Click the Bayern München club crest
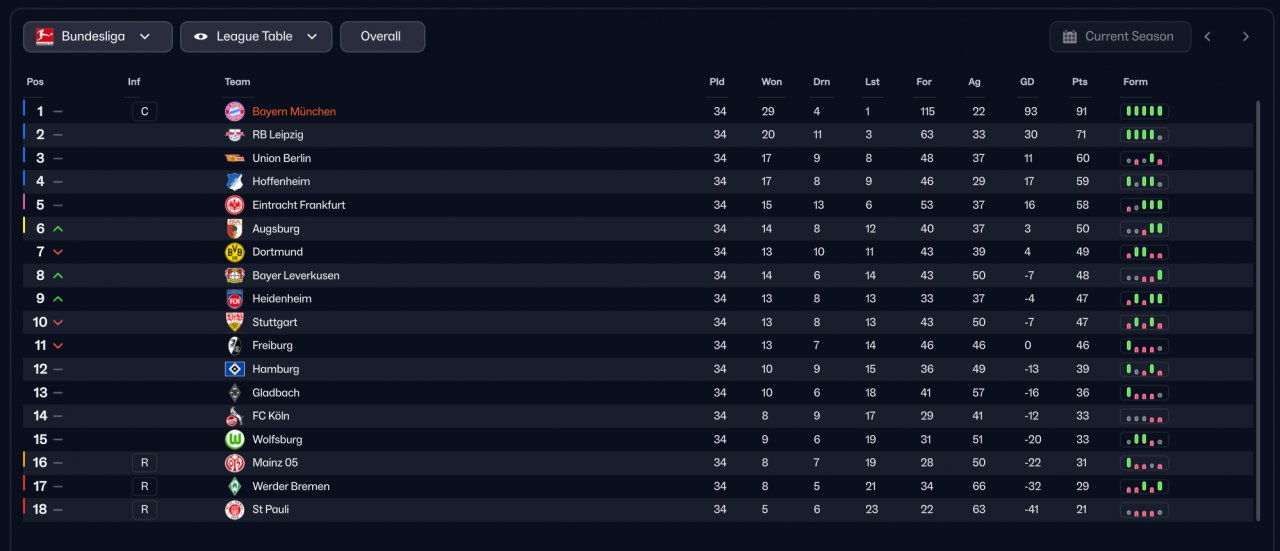 point(234,111)
